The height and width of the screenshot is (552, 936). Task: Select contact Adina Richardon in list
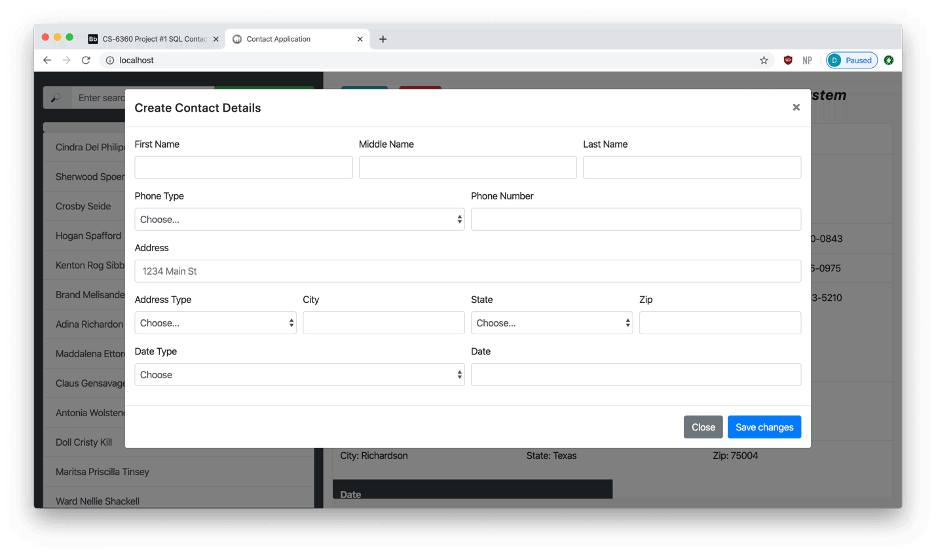84,324
